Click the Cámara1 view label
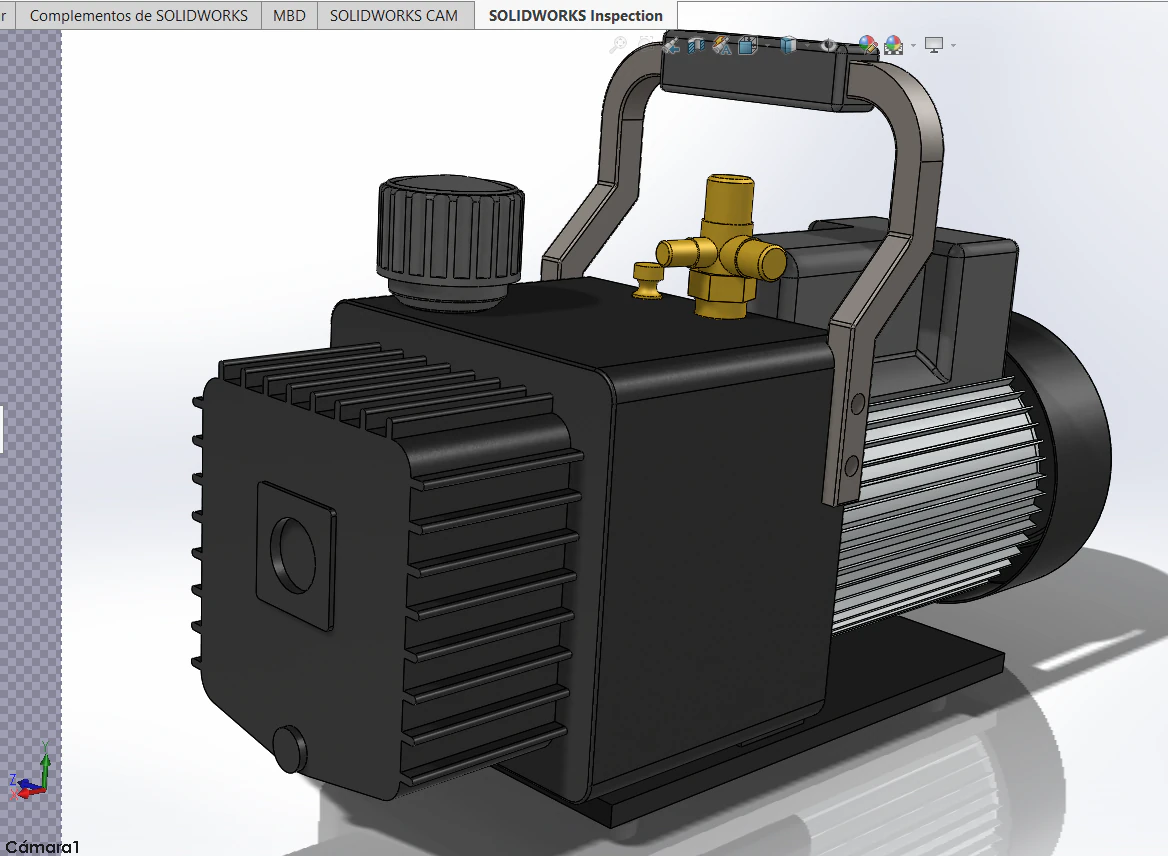 point(42,846)
